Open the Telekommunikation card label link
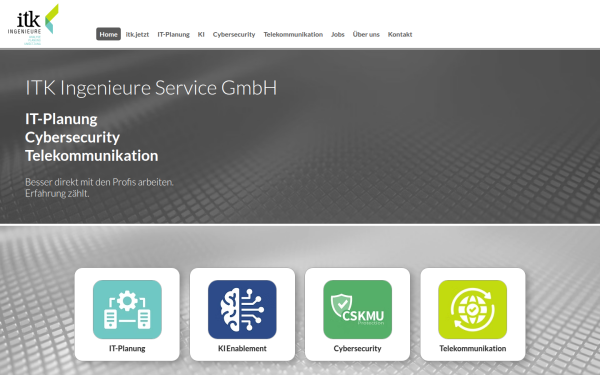Screen dimensions: 600x375 point(473,348)
